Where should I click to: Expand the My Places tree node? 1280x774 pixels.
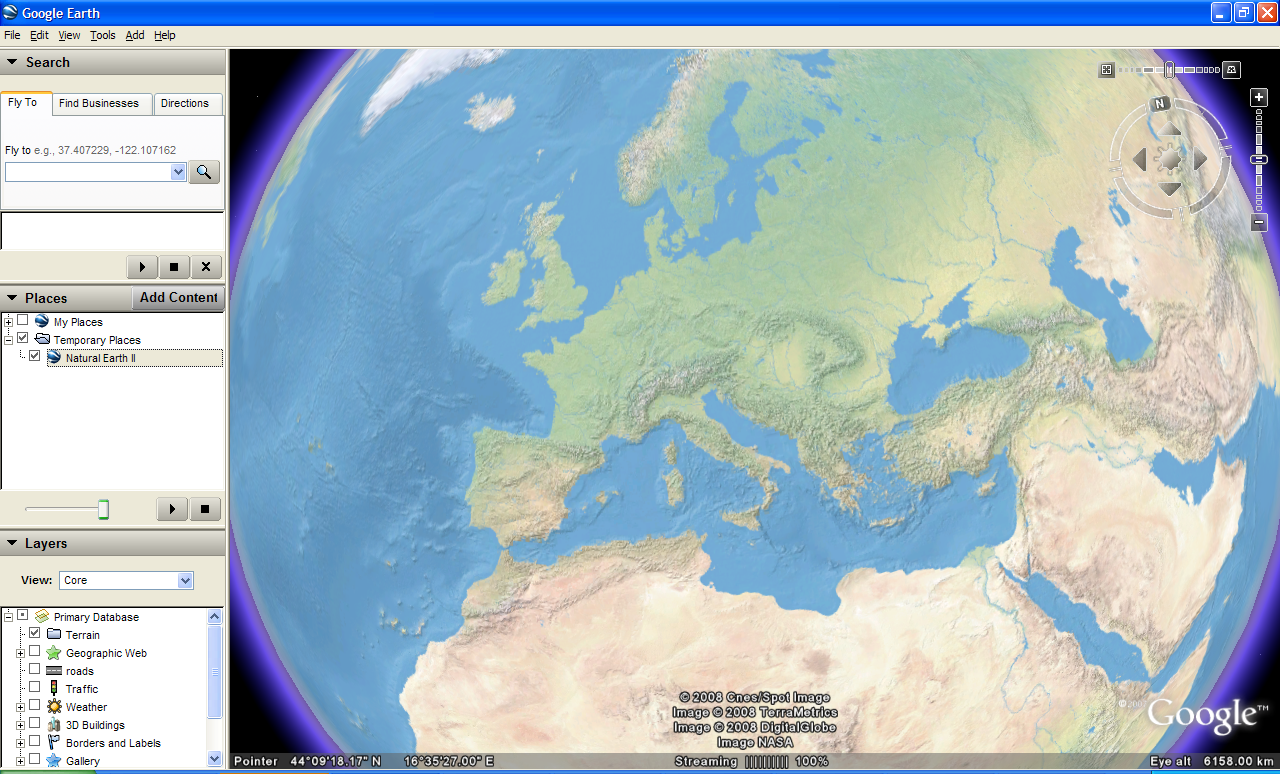click(x=9, y=322)
